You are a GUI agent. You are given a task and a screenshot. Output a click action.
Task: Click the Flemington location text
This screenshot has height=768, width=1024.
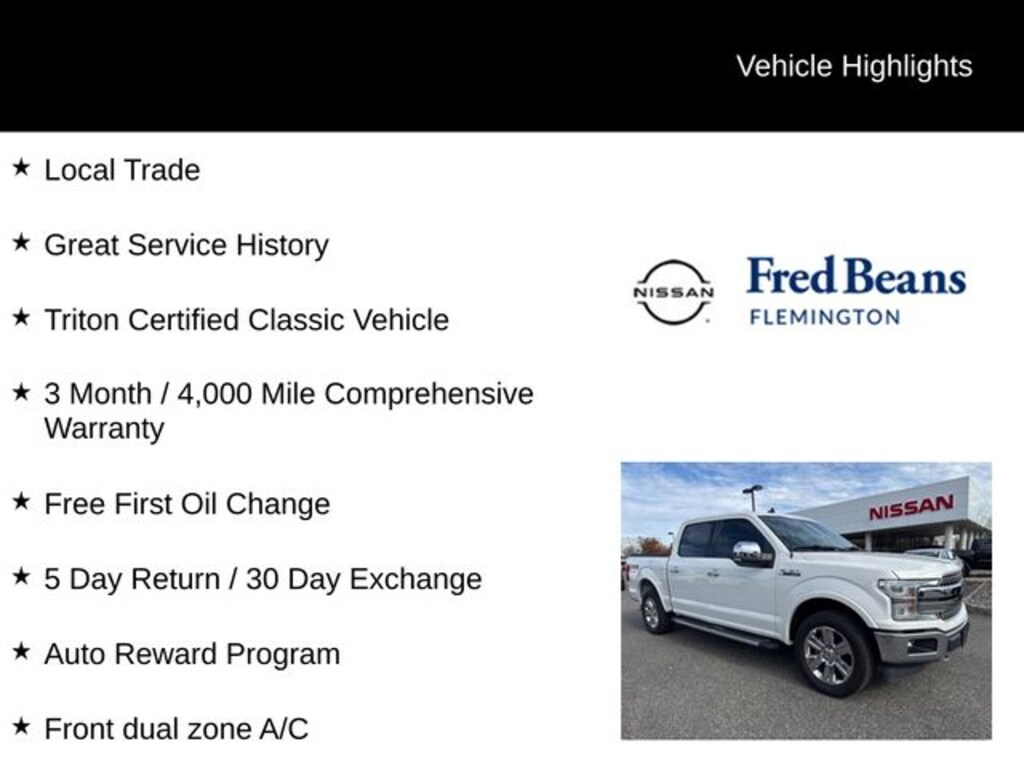(824, 317)
